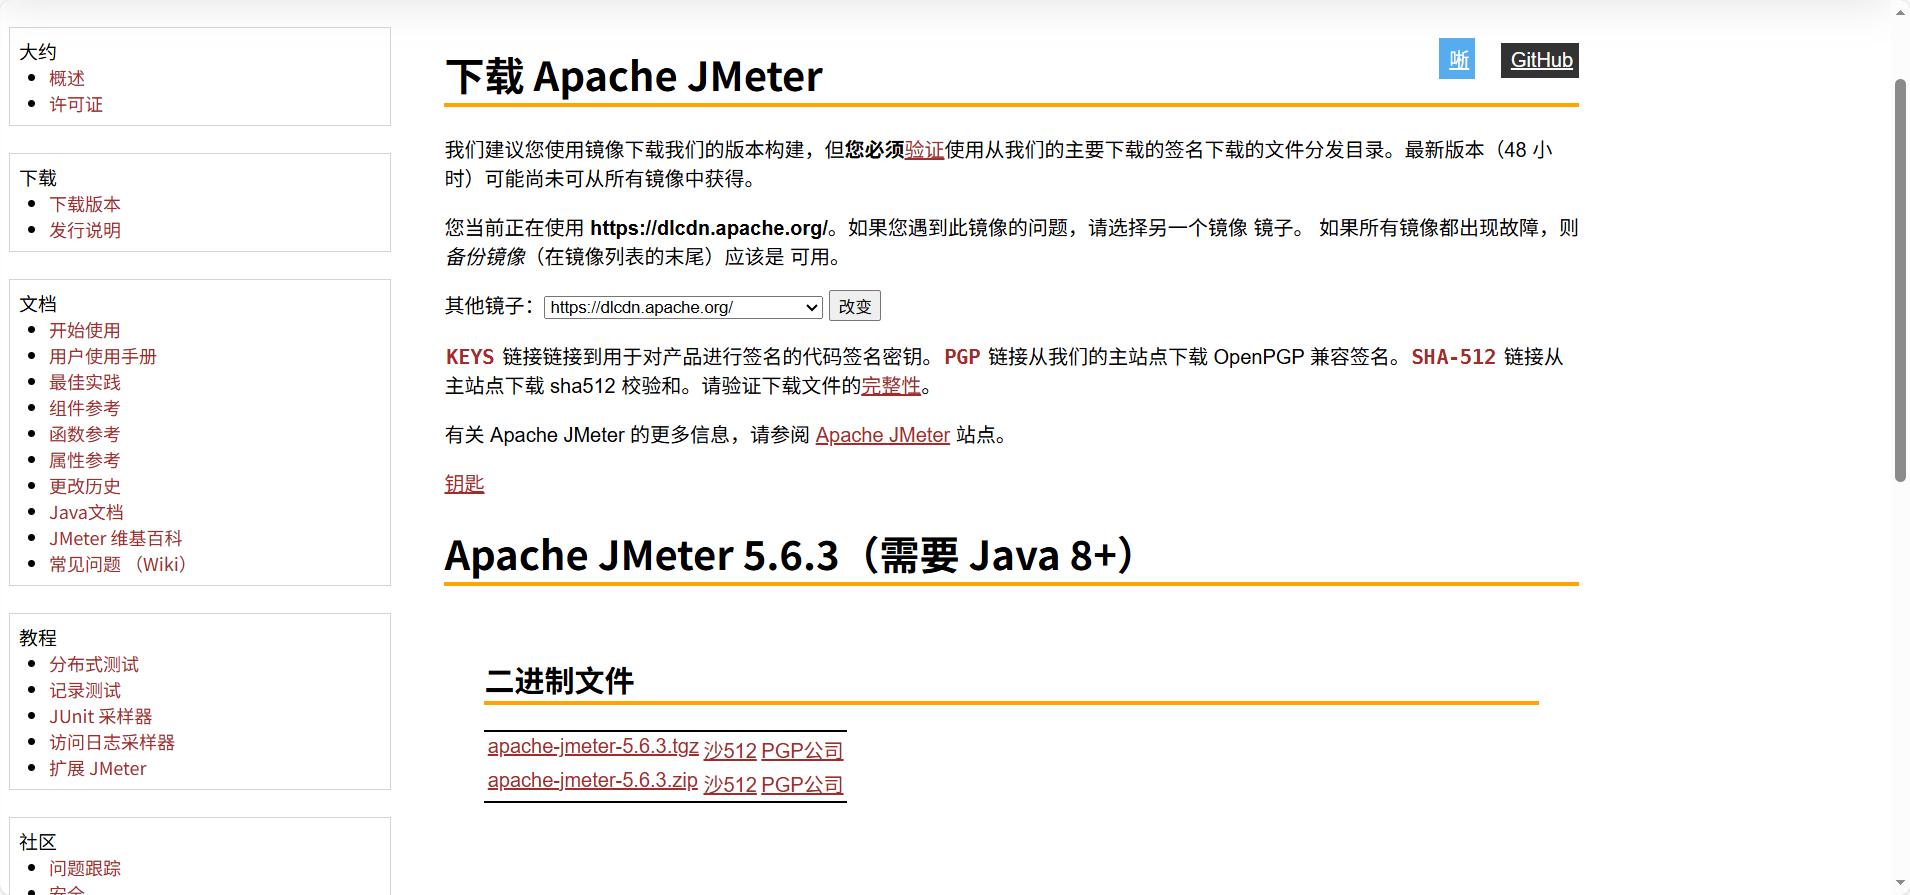
Task: Open 分布式测试 tutorial link
Action: (94, 664)
